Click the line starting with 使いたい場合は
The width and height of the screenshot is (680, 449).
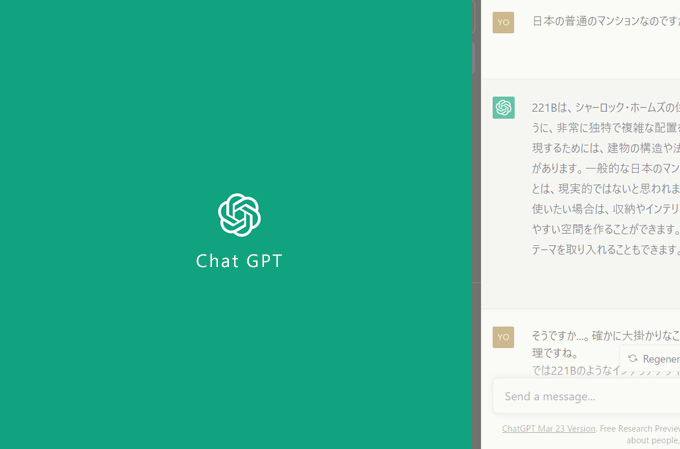pyautogui.click(x=606, y=209)
